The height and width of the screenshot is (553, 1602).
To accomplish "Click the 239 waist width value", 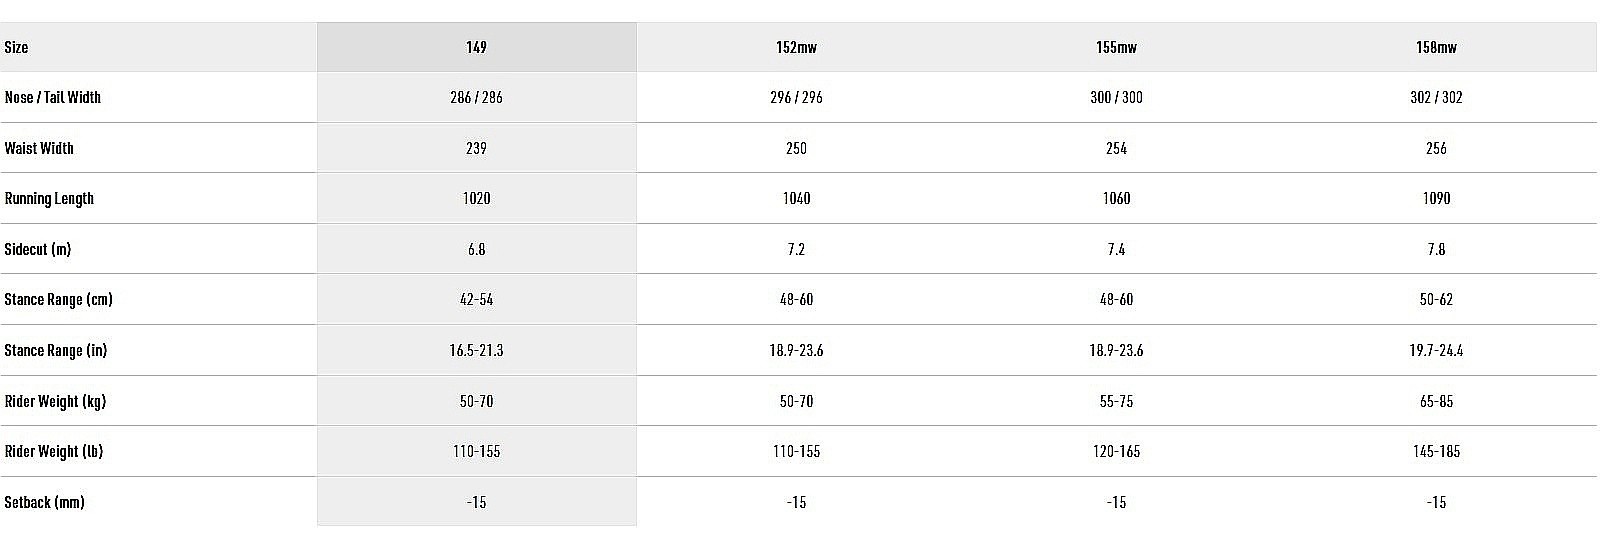I will [x=476, y=148].
